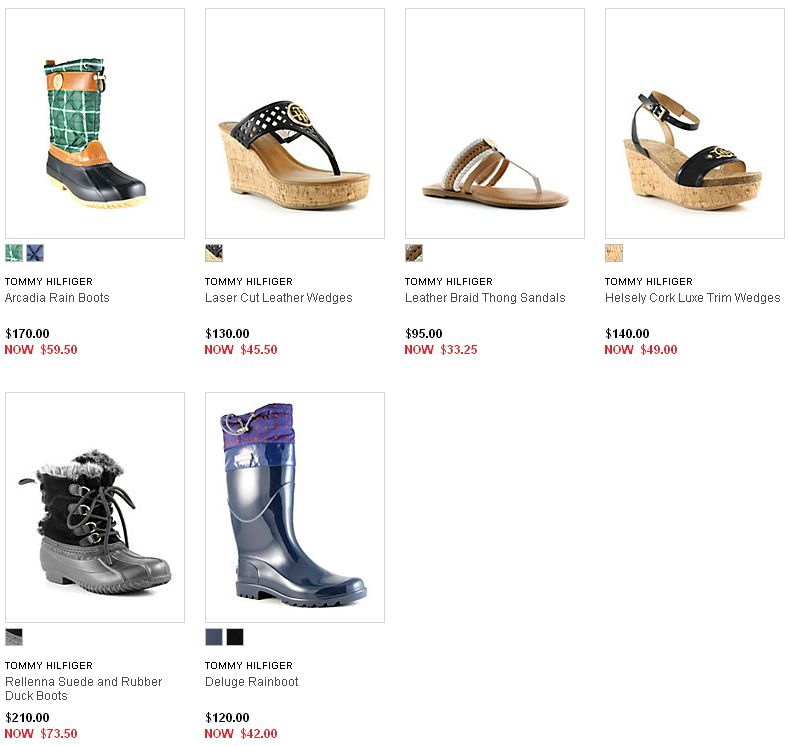Screen dimensions: 788x746
Task: Pick the grey swatch under Rellenna Duck Boots
Action: [x=14, y=637]
